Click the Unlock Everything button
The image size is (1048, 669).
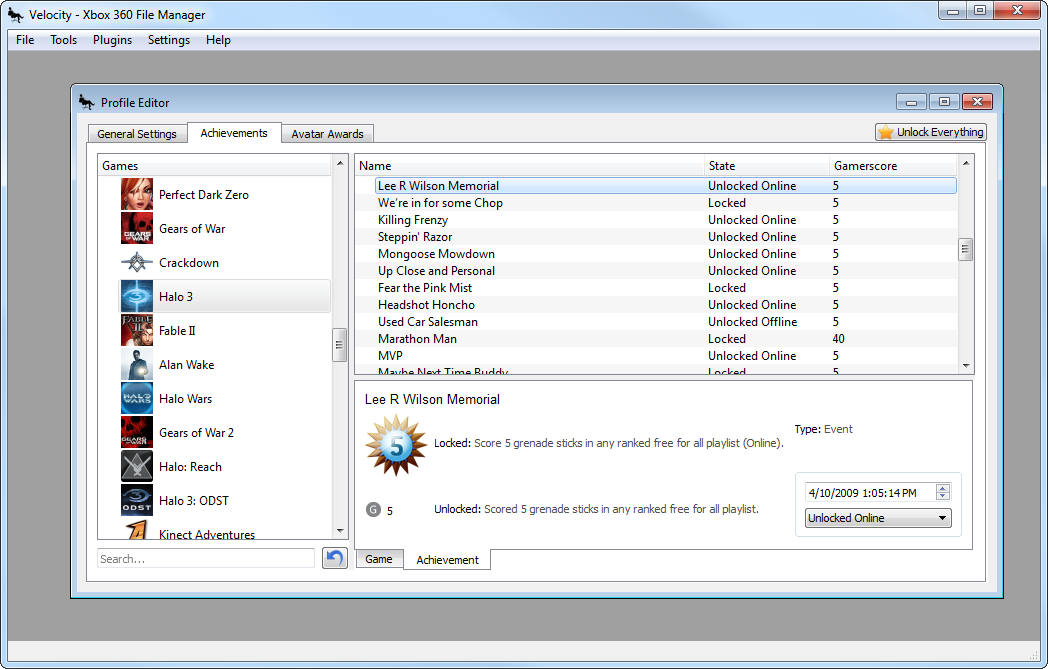click(931, 132)
